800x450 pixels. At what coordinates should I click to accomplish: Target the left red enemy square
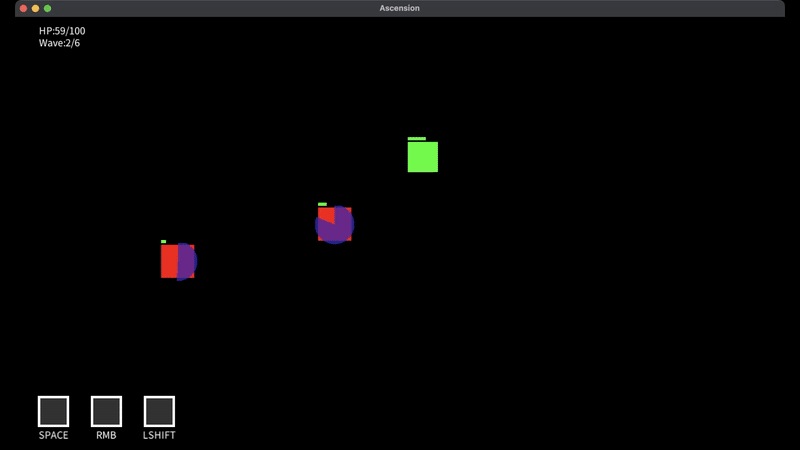(169, 261)
